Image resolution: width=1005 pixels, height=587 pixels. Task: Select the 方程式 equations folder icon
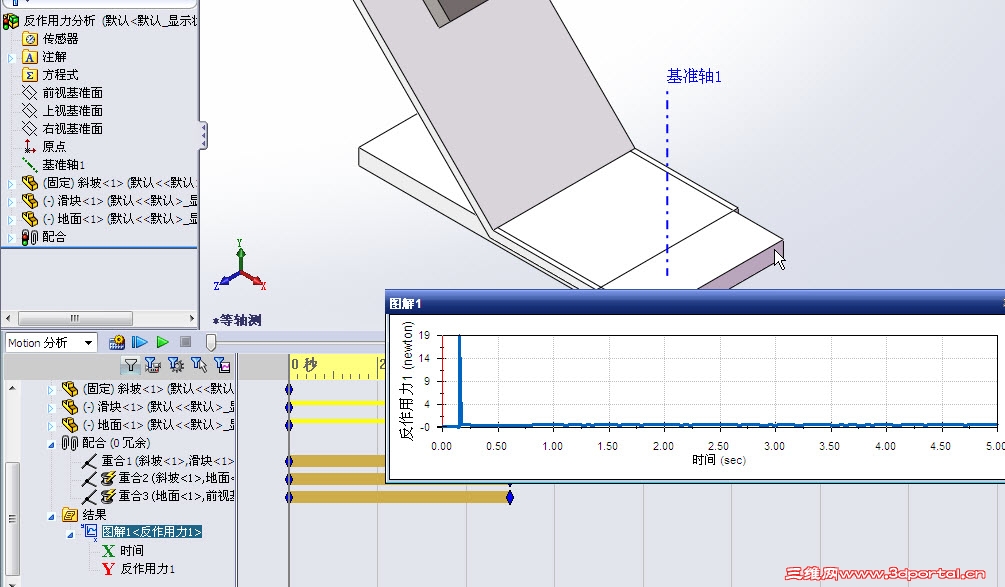29,75
